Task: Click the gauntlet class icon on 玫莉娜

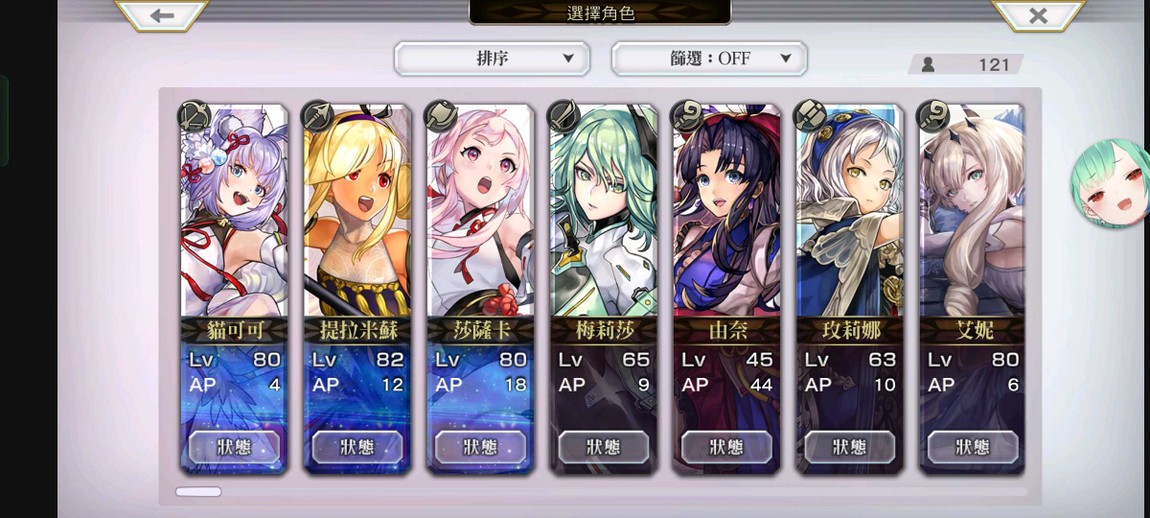Action: tap(811, 116)
